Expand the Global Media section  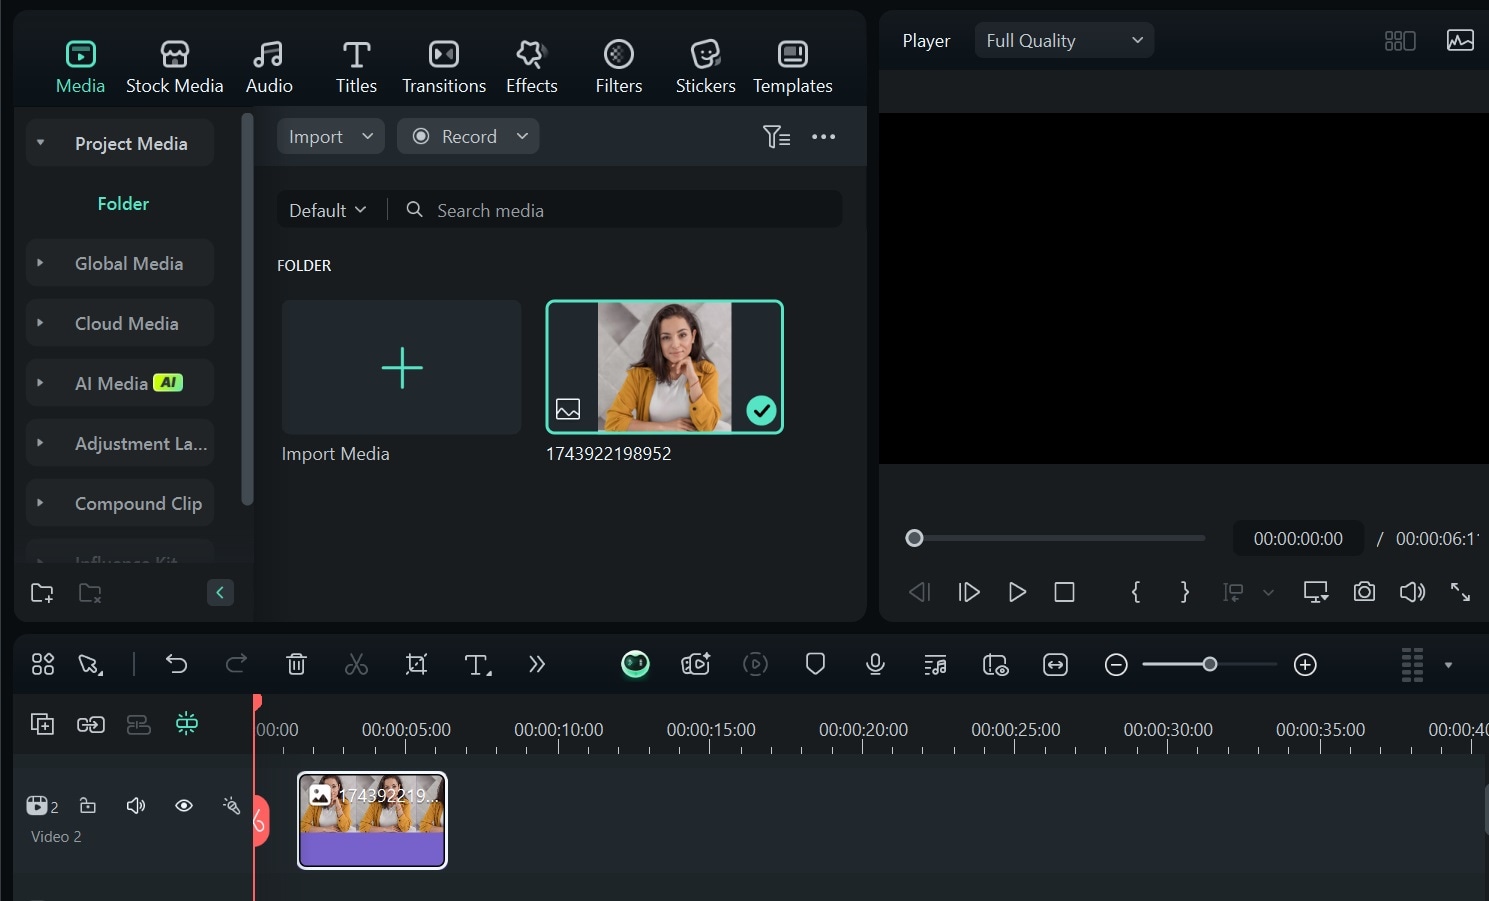(41, 263)
